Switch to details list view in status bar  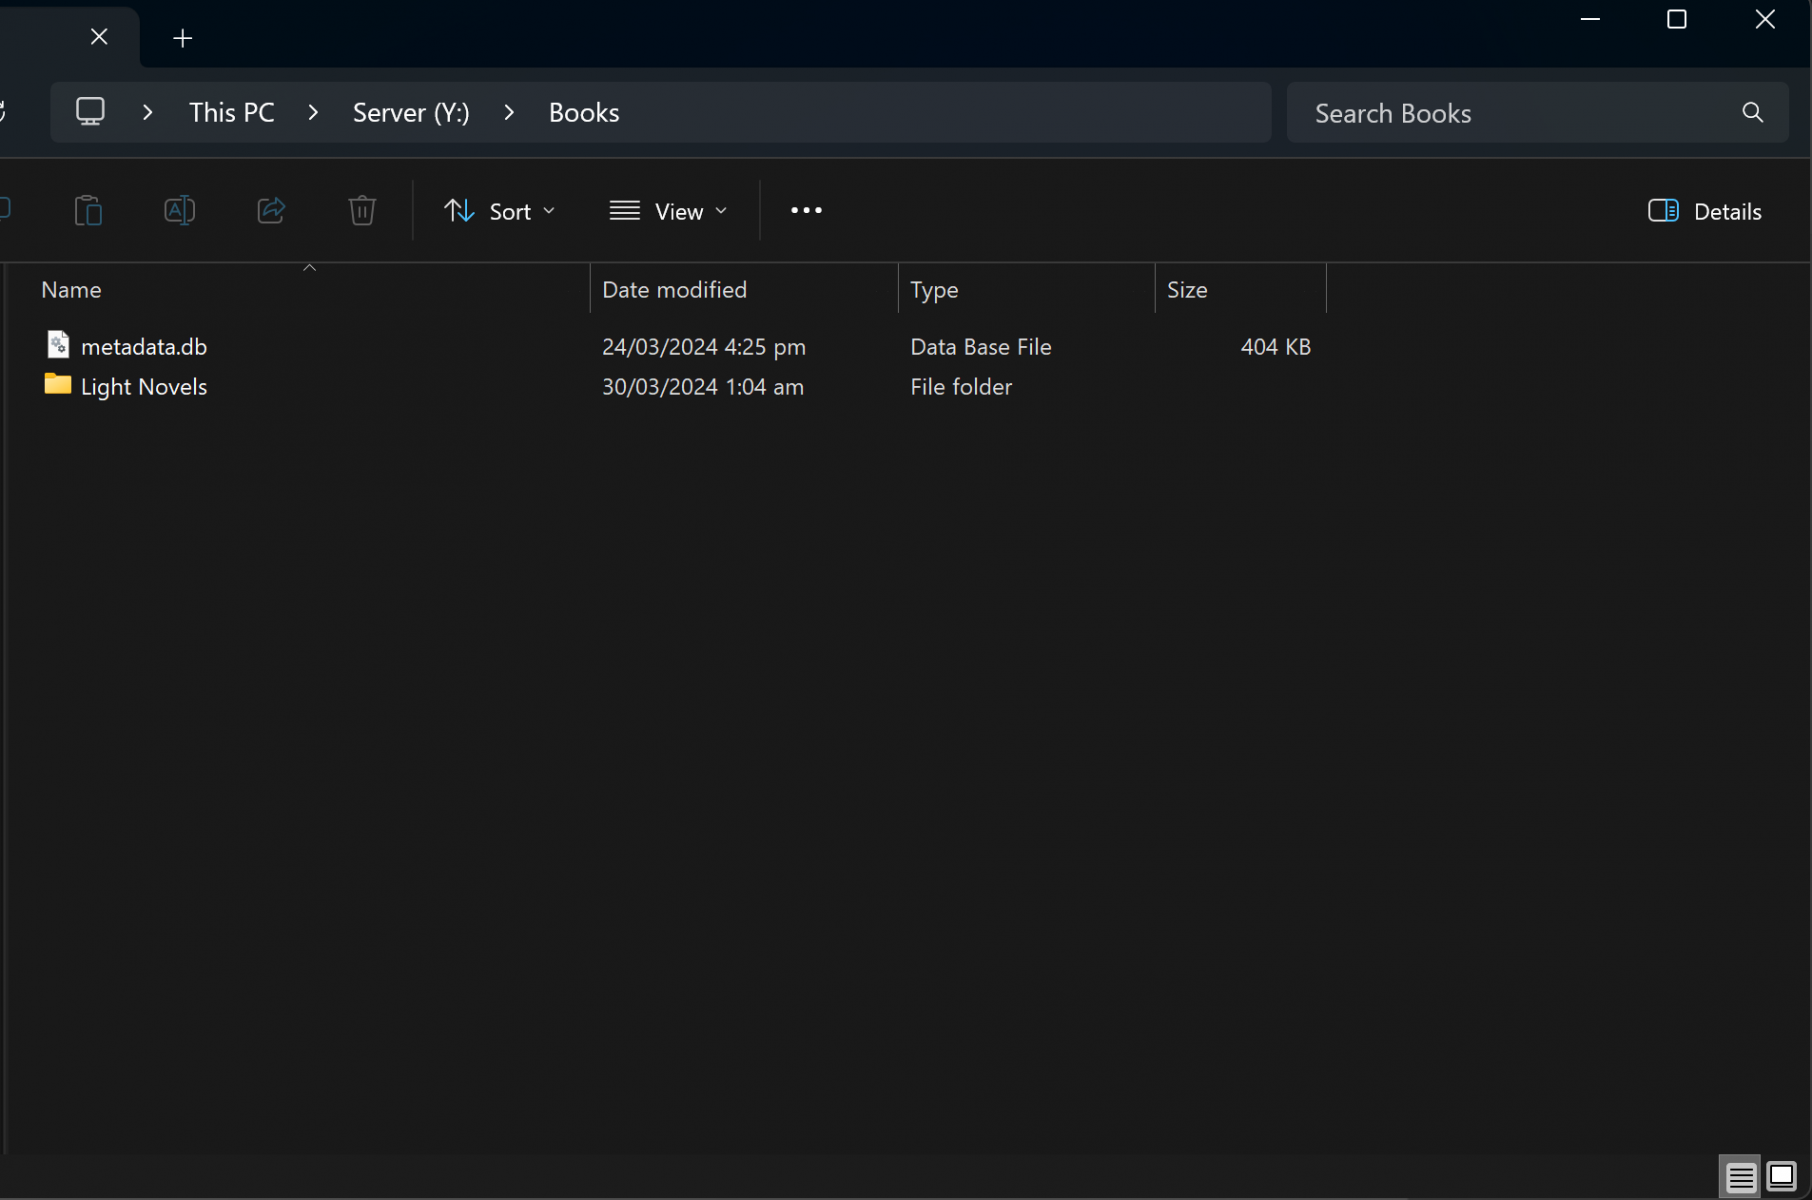tap(1740, 1177)
